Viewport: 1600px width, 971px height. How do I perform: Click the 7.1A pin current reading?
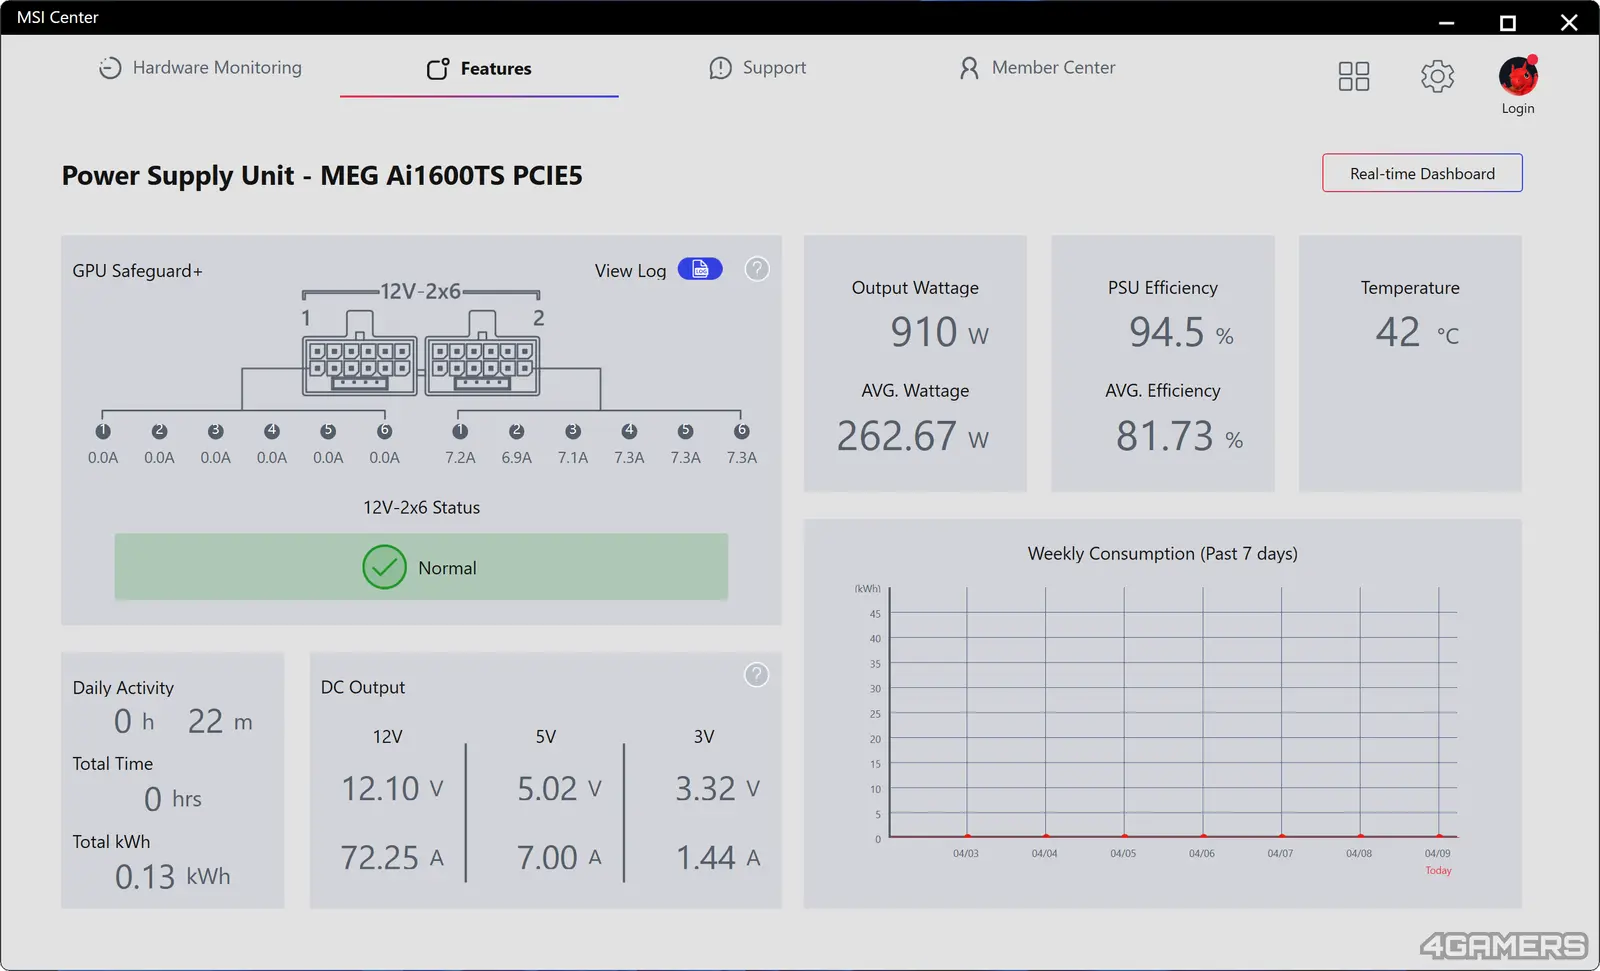click(573, 458)
